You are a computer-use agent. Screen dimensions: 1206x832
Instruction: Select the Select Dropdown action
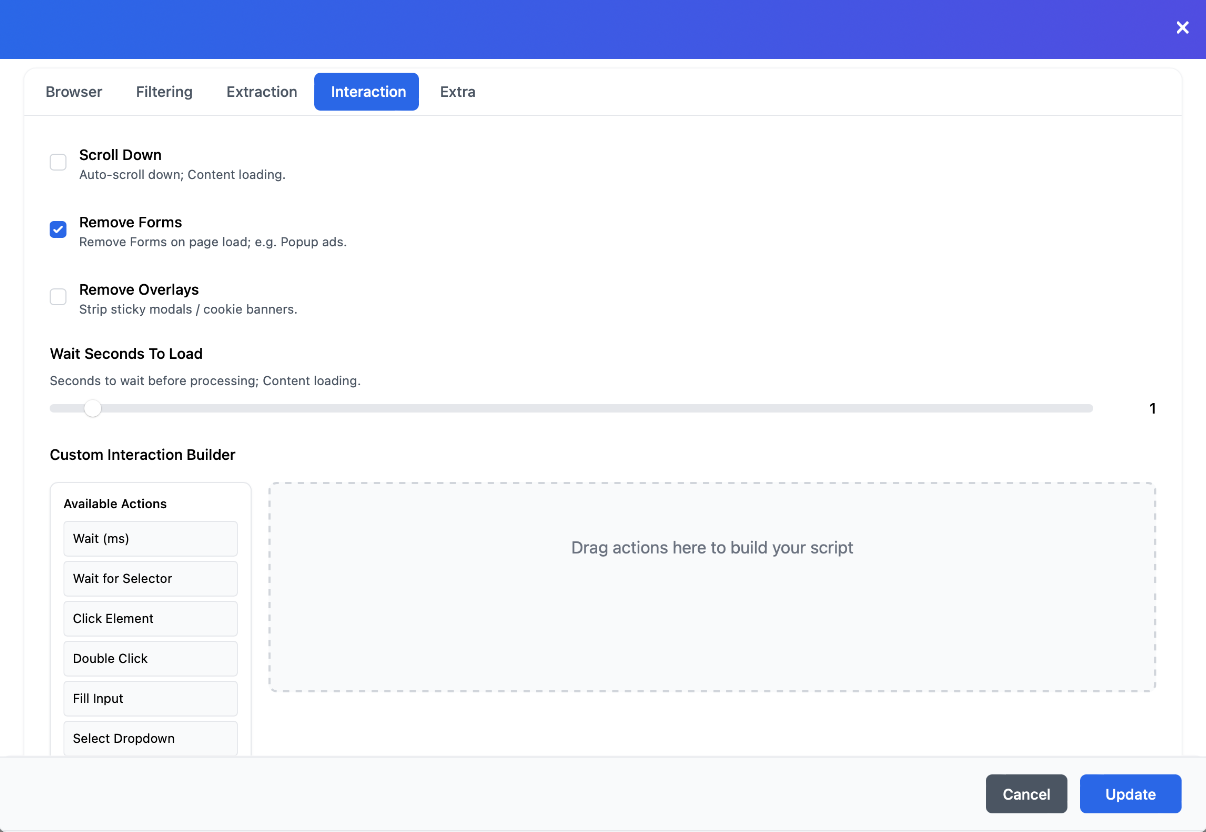click(150, 738)
